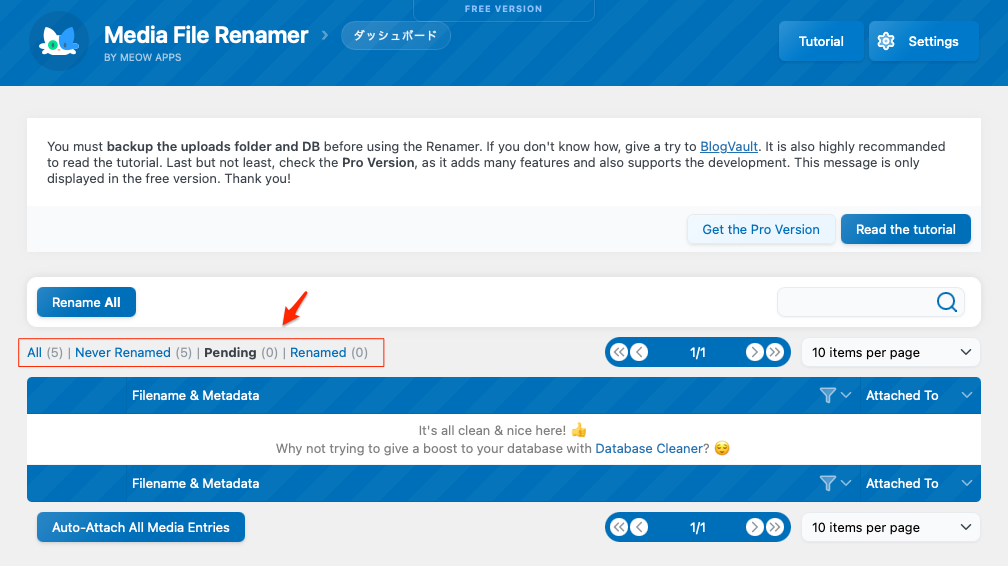Expand the top 'Attached To' column chevron

(966, 396)
